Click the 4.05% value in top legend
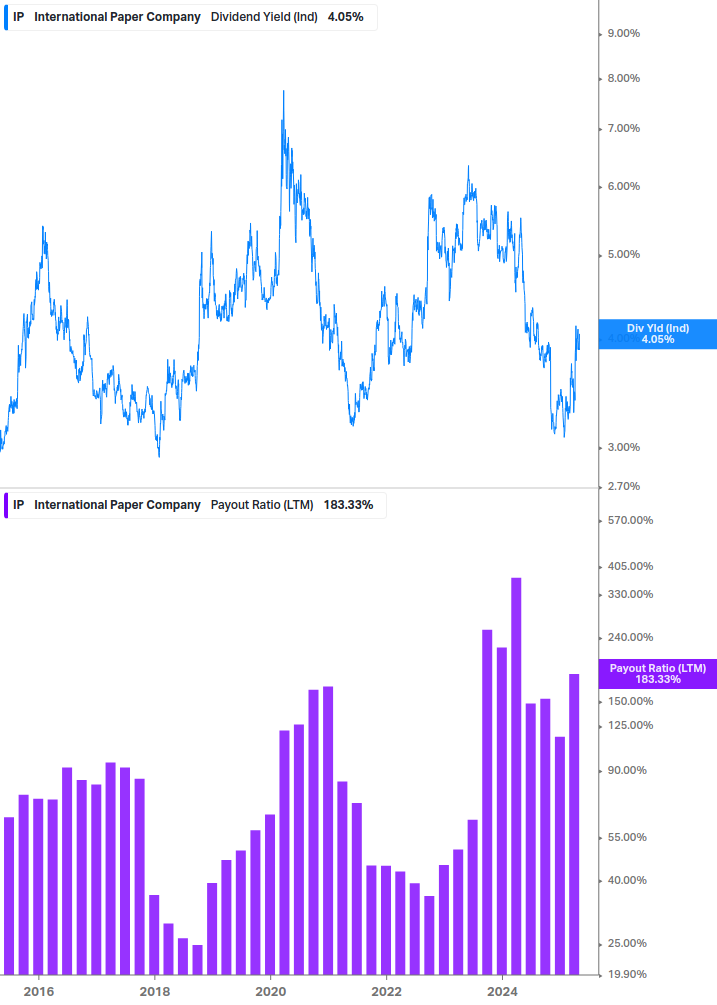This screenshot has width=717, height=1005. (x=345, y=17)
